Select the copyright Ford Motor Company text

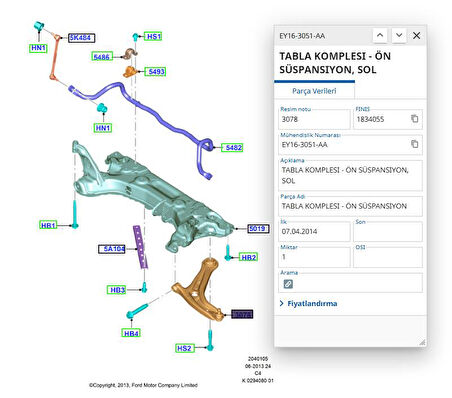143,385
